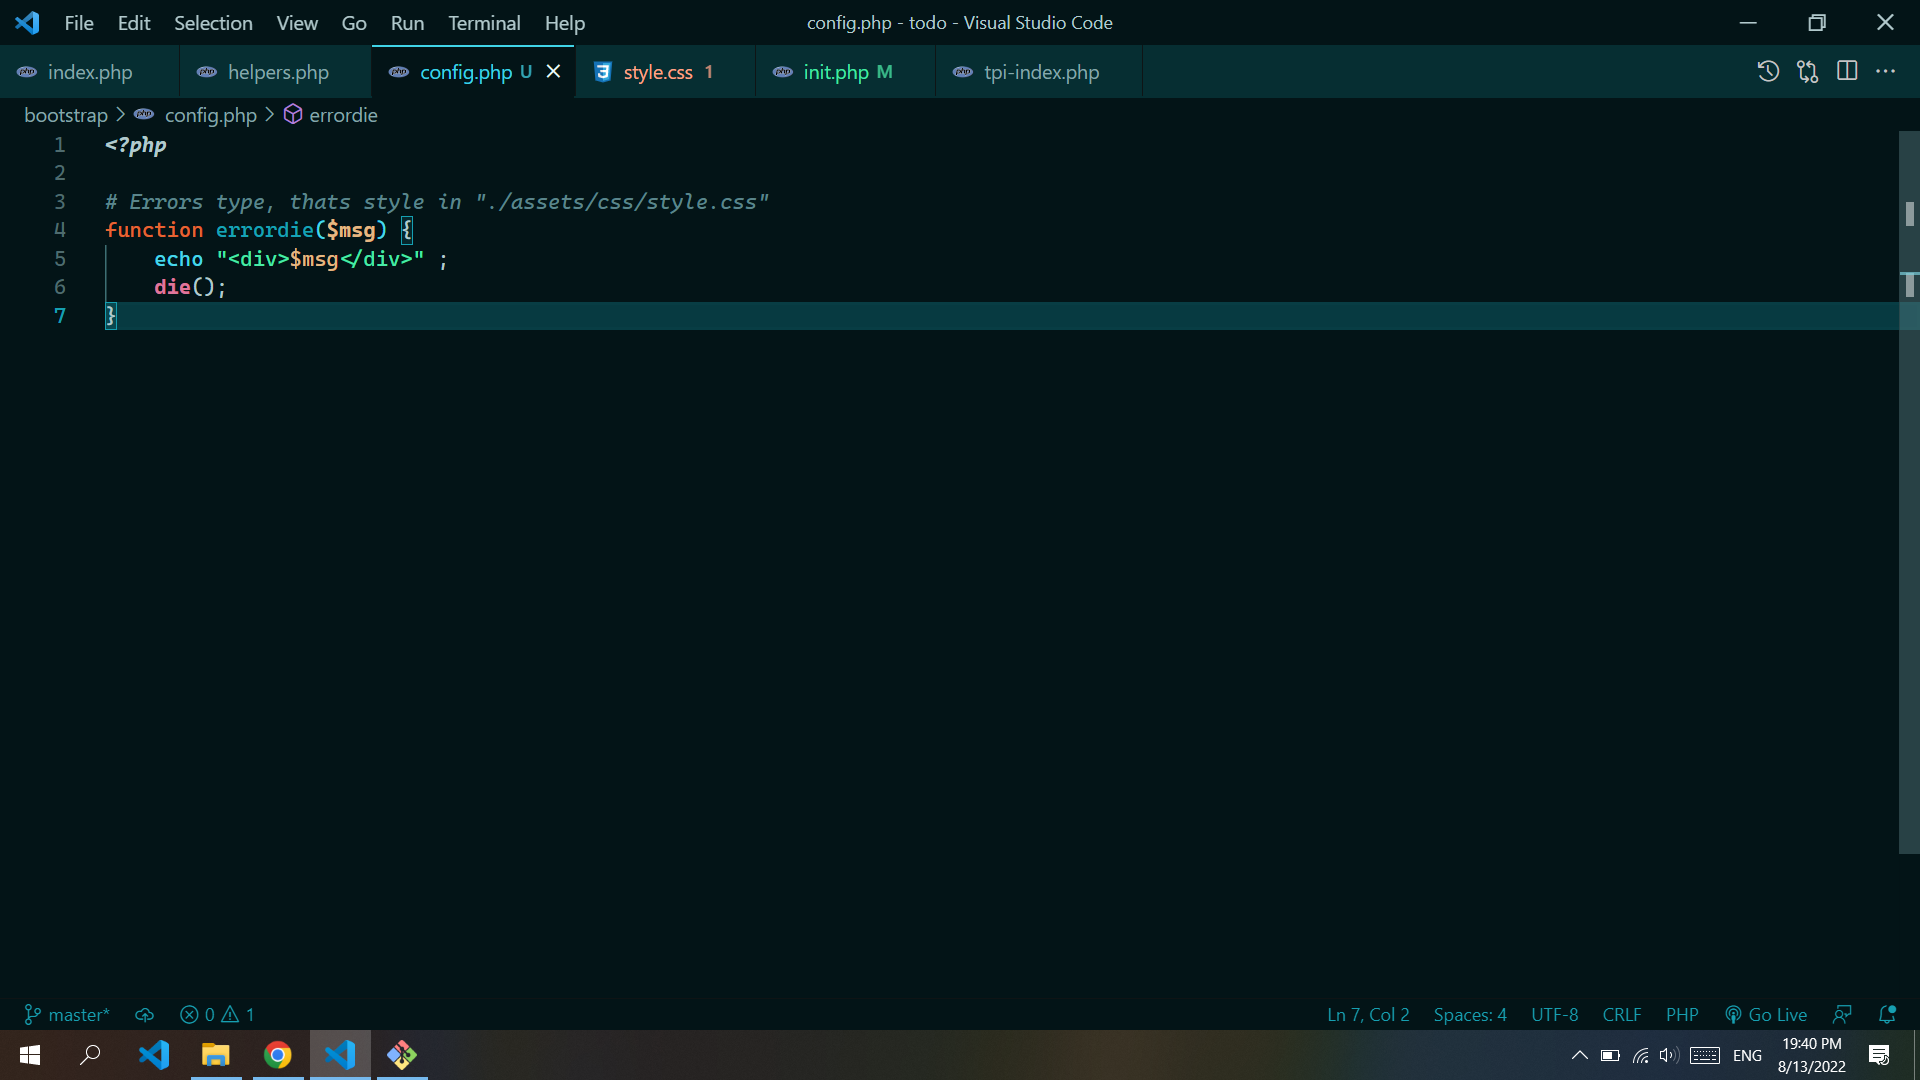Open the Windows Action Center notifications
The height and width of the screenshot is (1080, 1920).
coord(1879,1055)
